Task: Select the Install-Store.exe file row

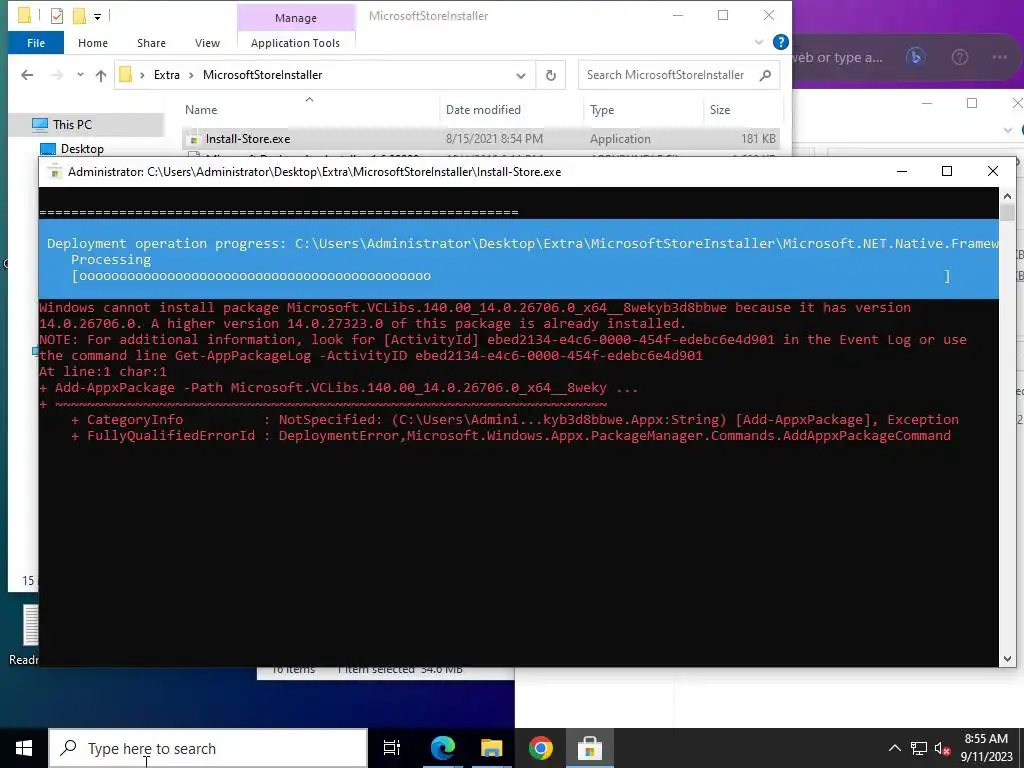Action: (481, 138)
